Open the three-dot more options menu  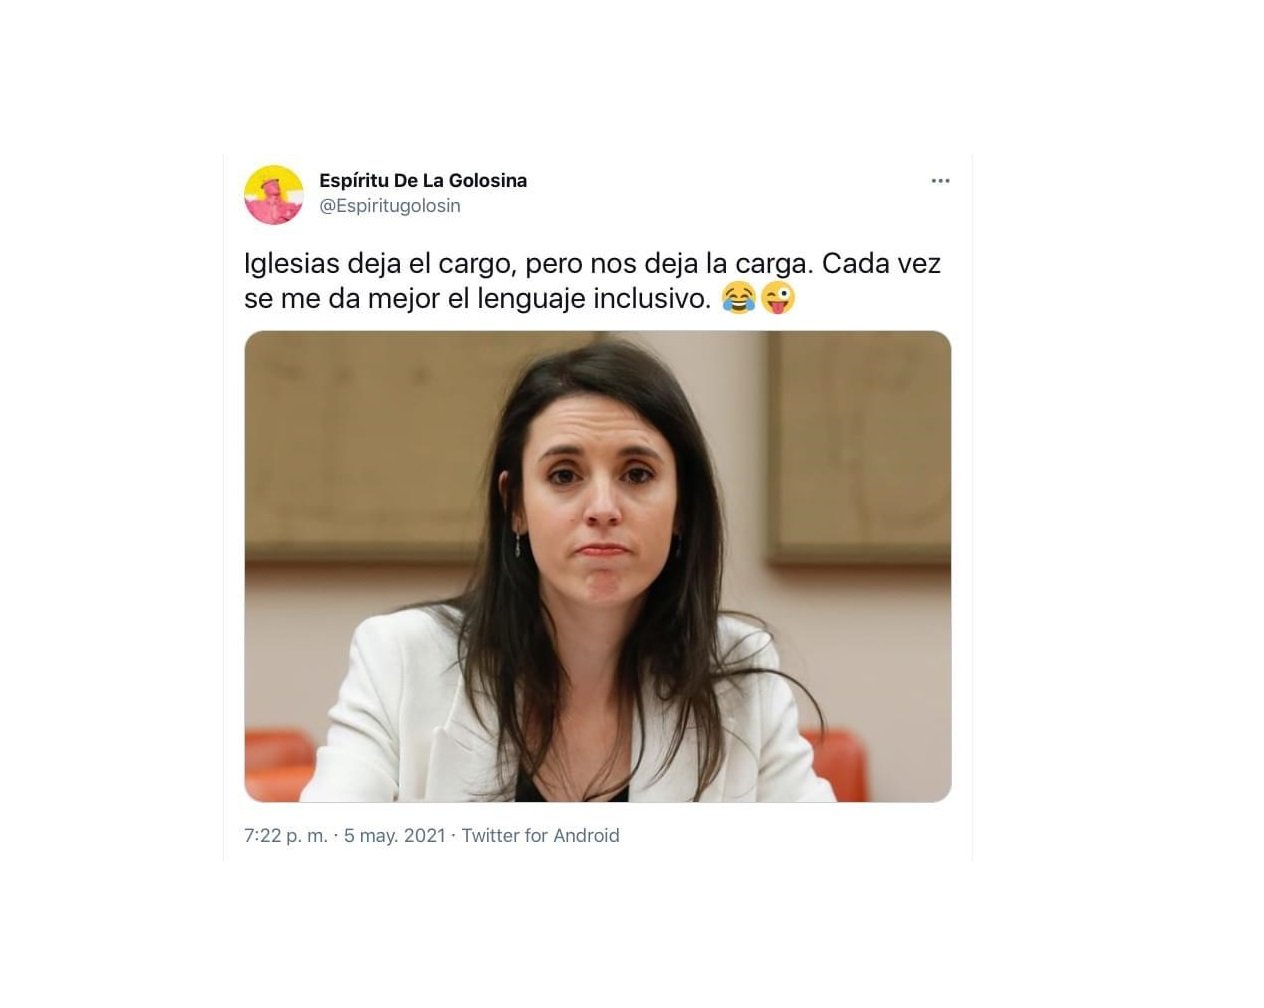(x=940, y=181)
